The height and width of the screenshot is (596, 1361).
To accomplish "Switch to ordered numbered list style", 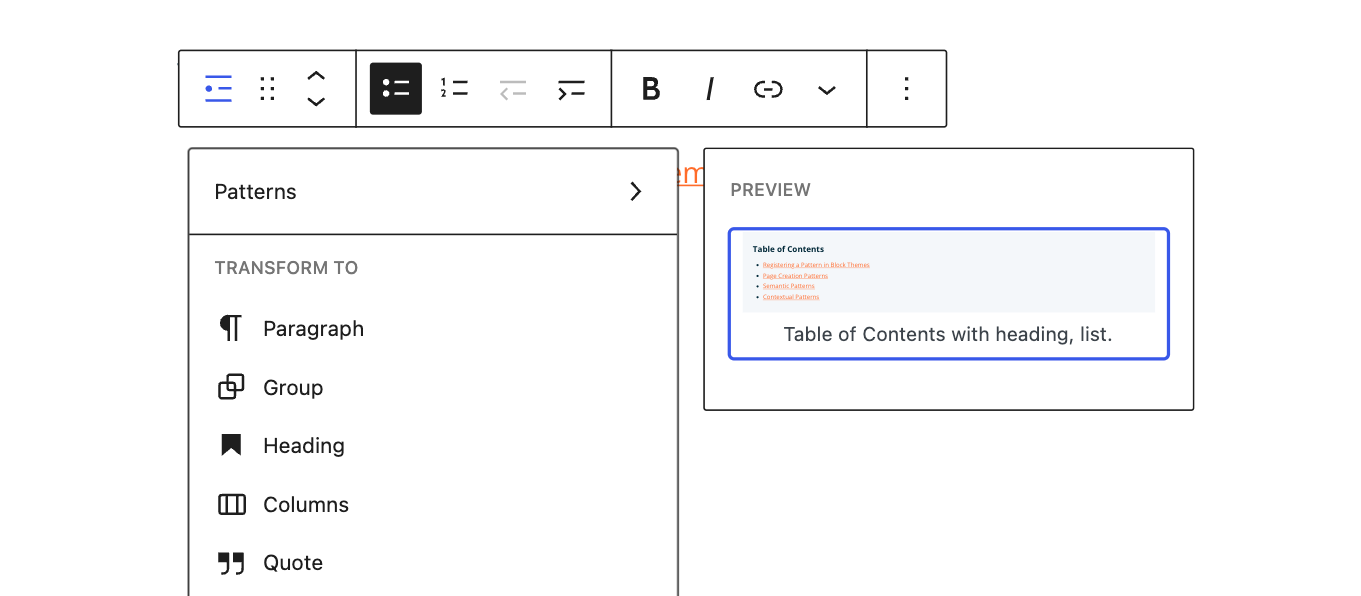I will click(x=454, y=89).
